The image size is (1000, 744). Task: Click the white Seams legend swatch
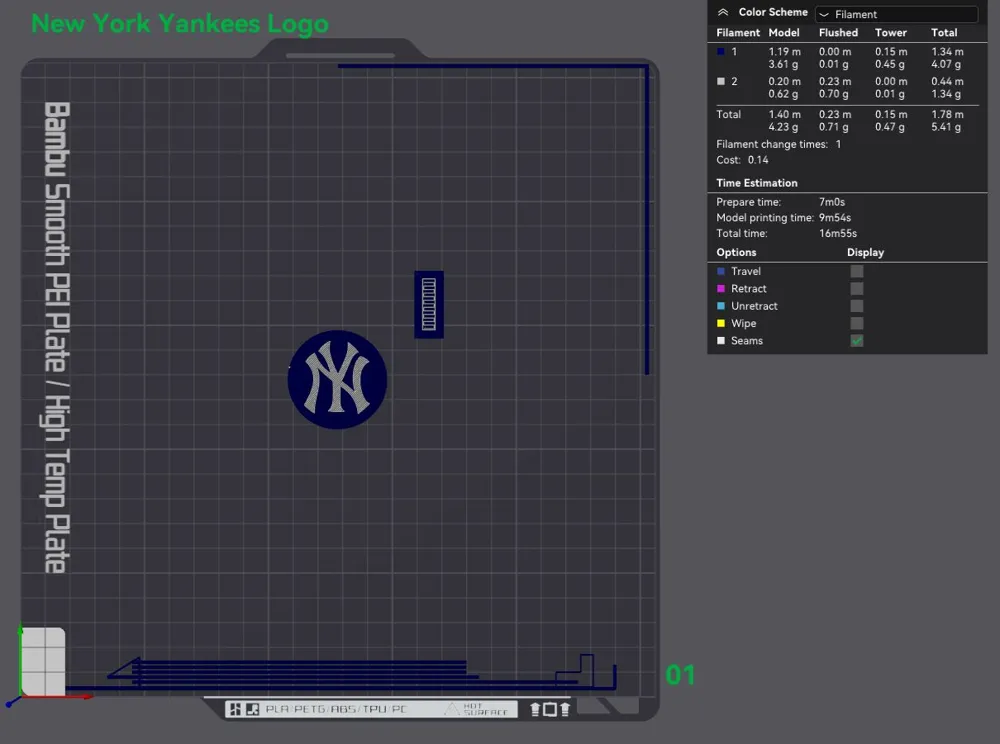click(x=721, y=340)
